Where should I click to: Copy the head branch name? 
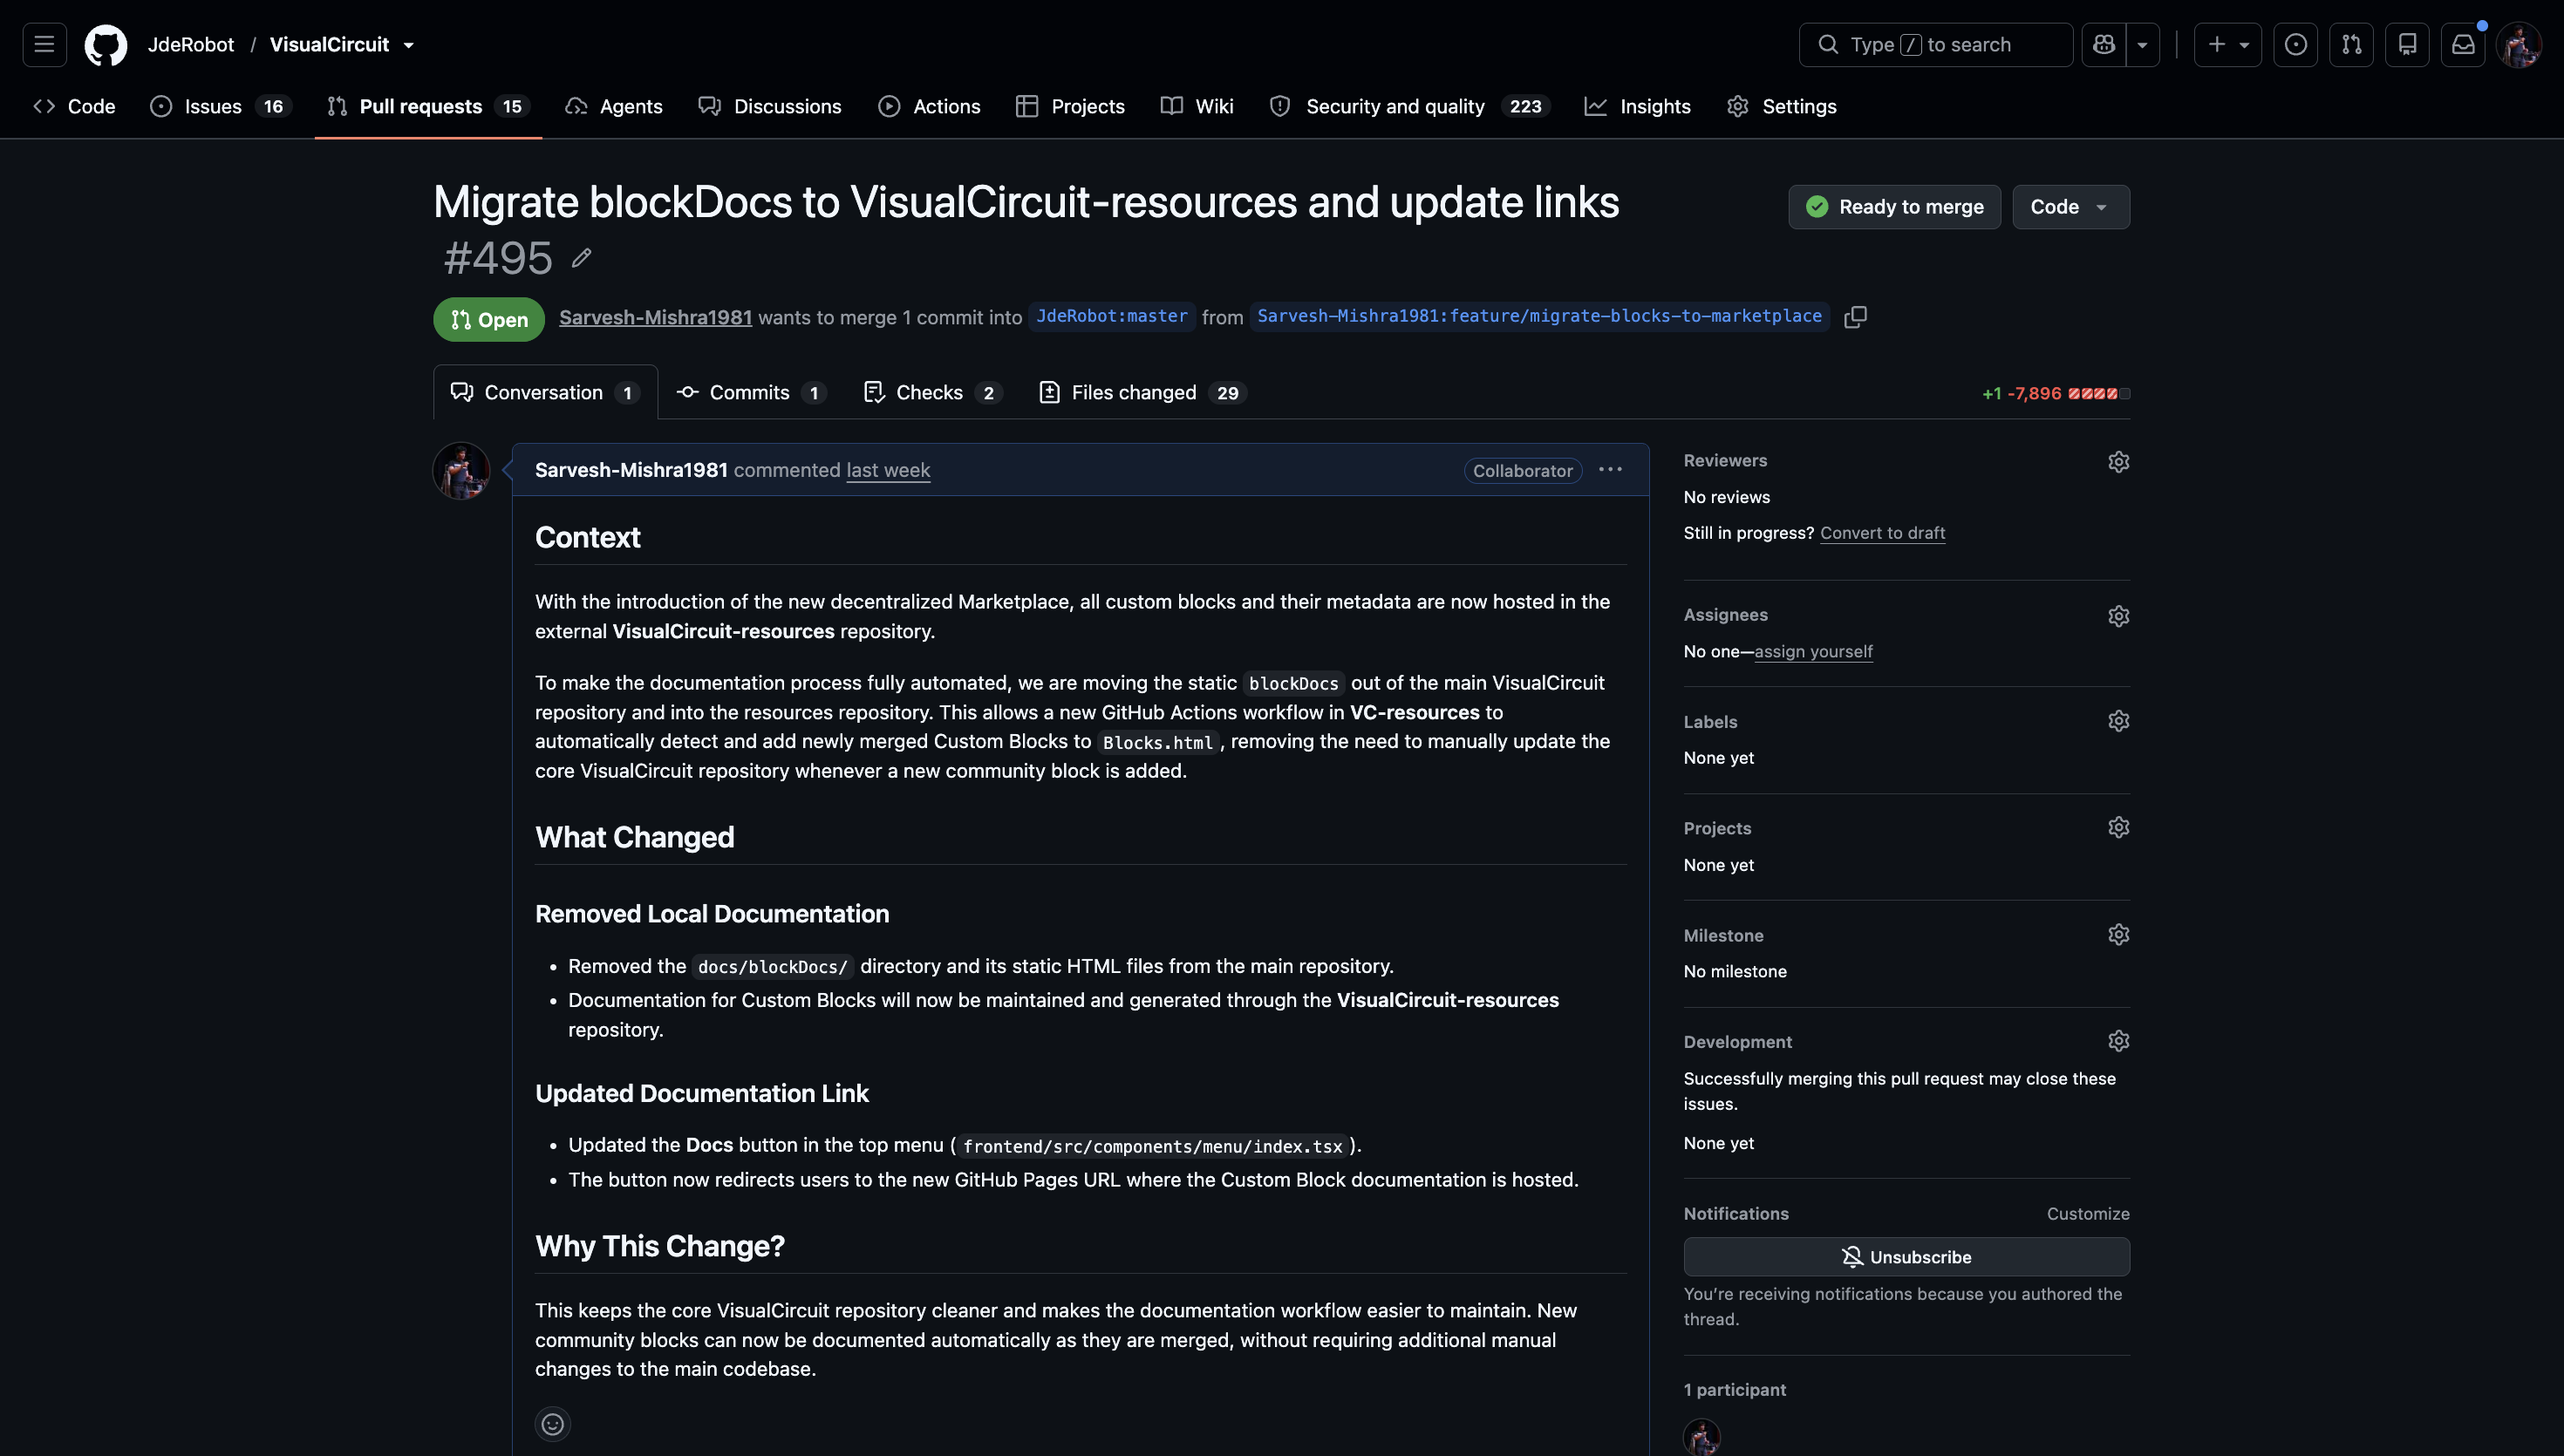pos(1856,317)
